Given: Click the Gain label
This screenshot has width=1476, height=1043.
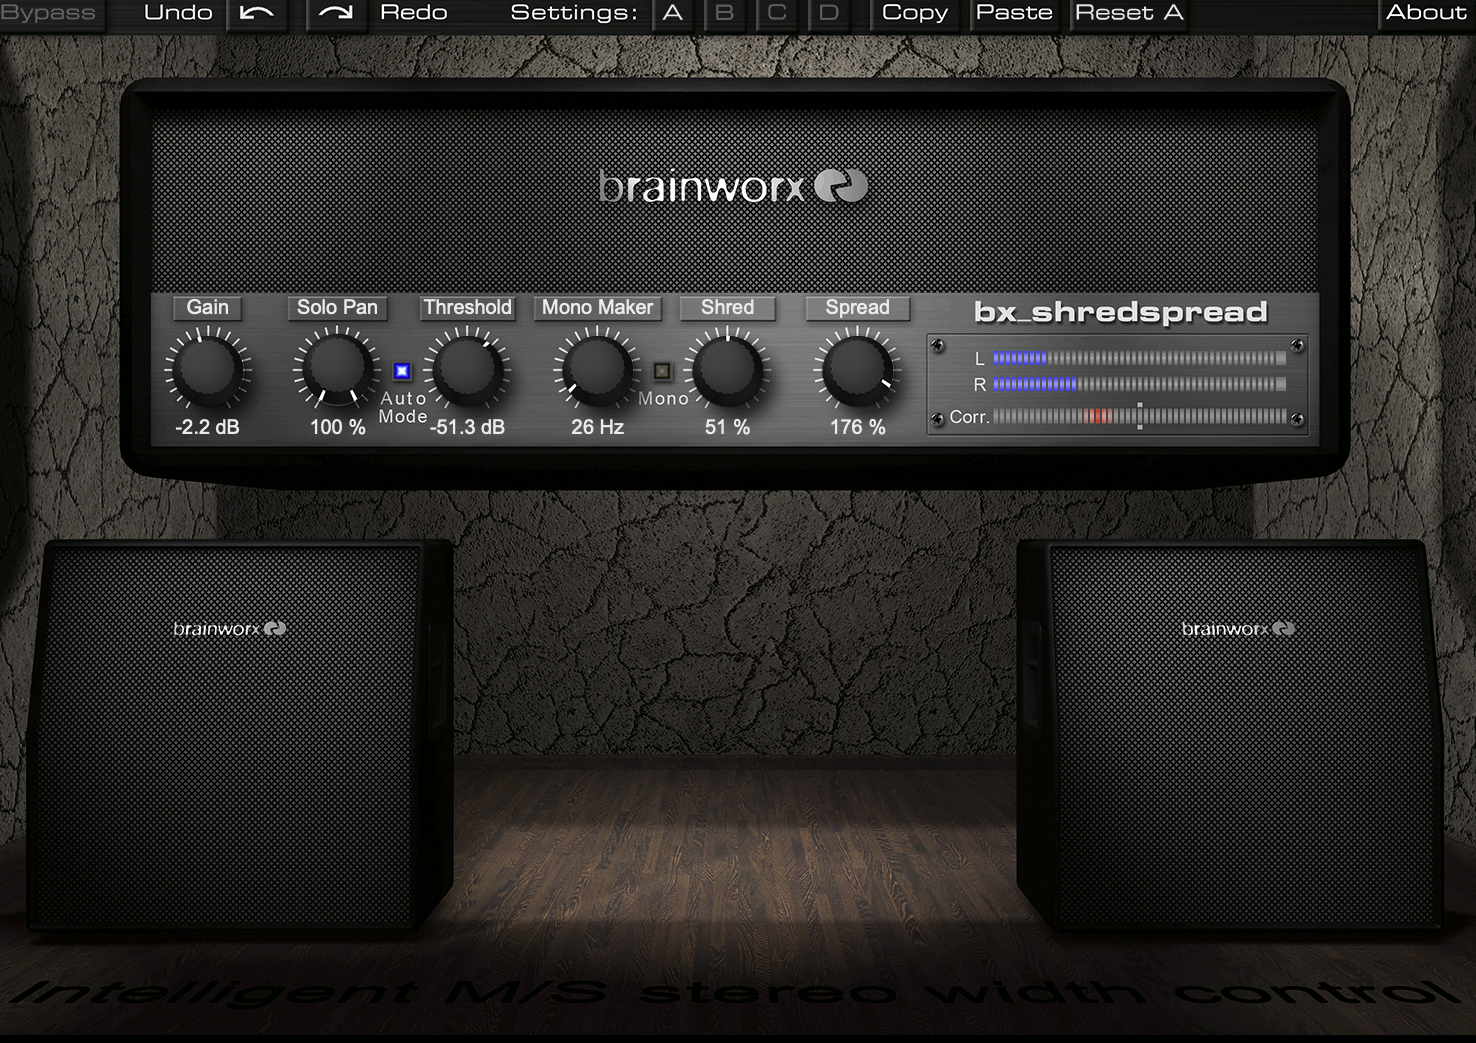Looking at the screenshot, I should [x=208, y=308].
